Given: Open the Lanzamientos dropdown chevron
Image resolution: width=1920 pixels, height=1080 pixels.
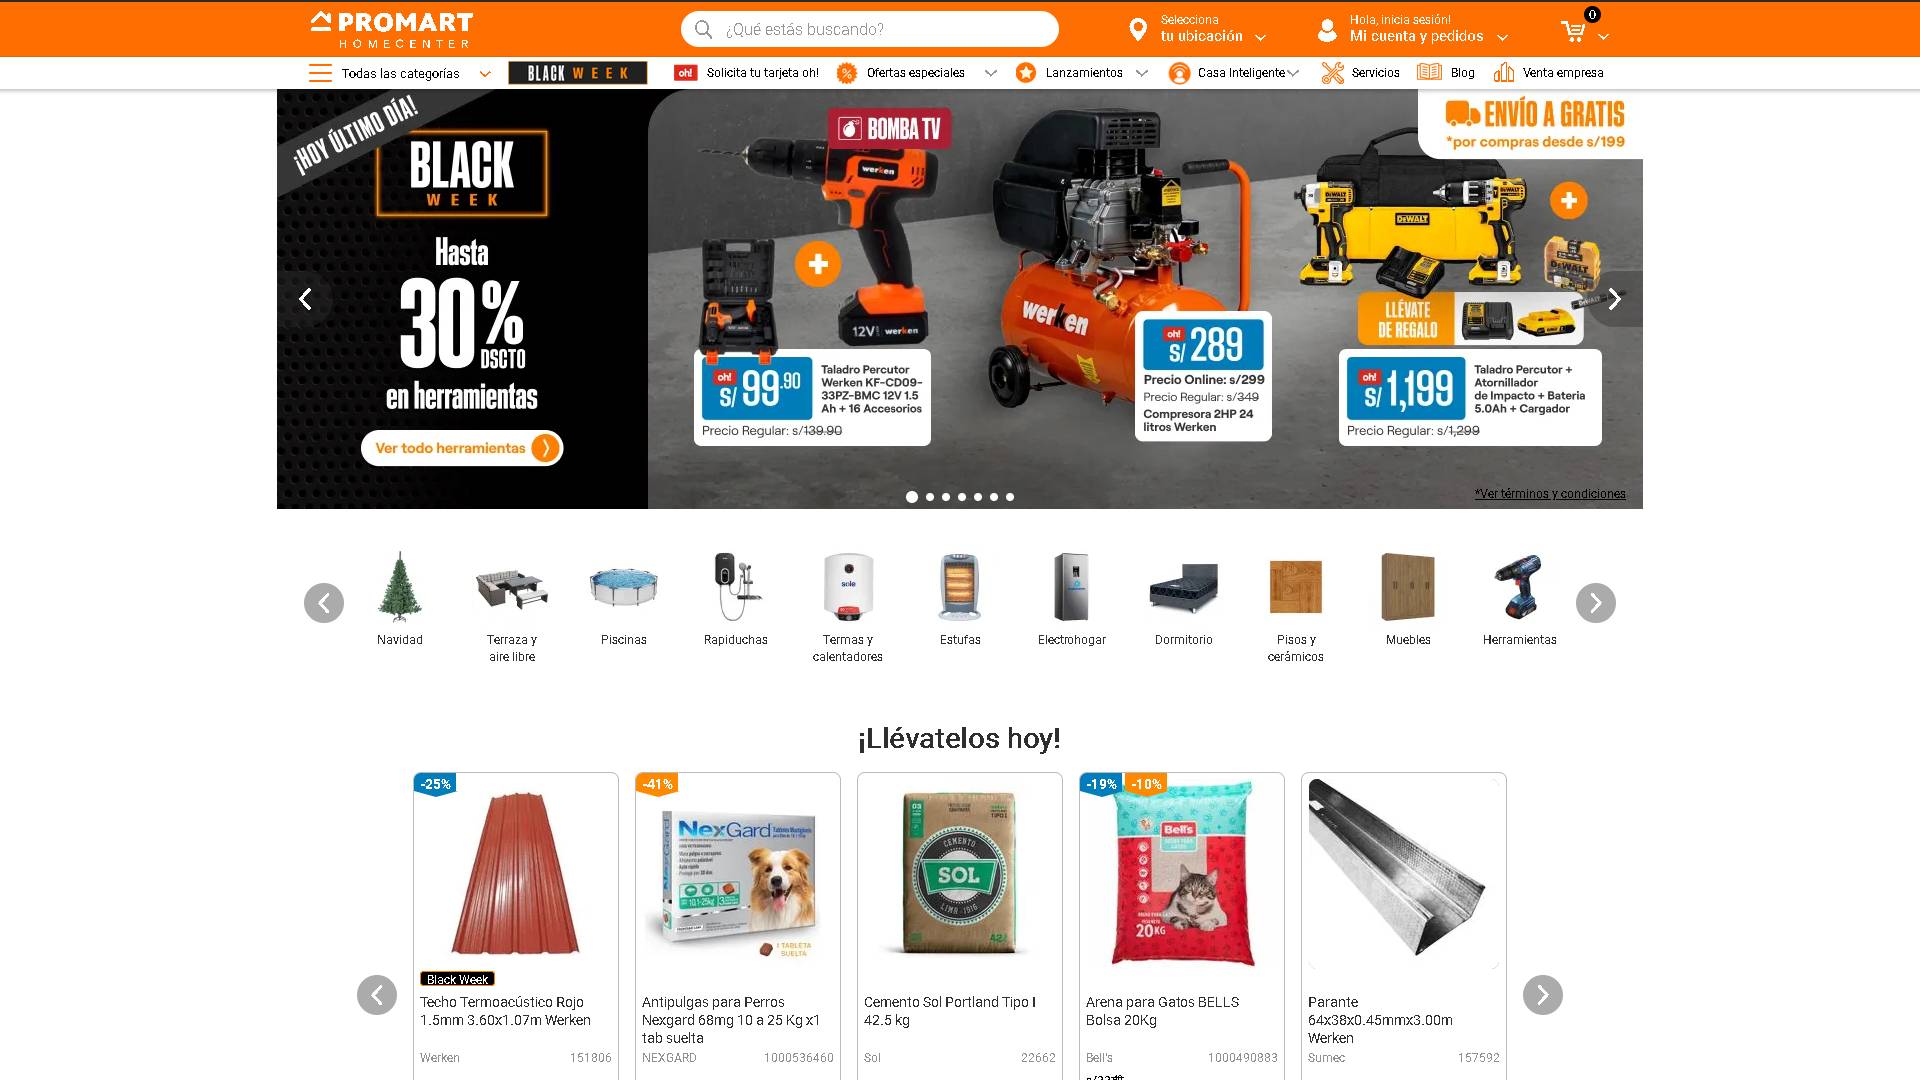Looking at the screenshot, I should pos(1141,73).
